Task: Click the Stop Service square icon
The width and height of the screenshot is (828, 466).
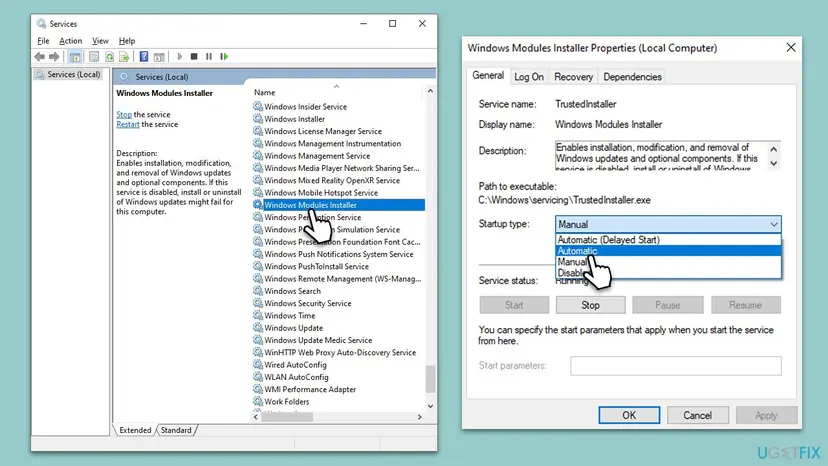Action: [x=194, y=57]
